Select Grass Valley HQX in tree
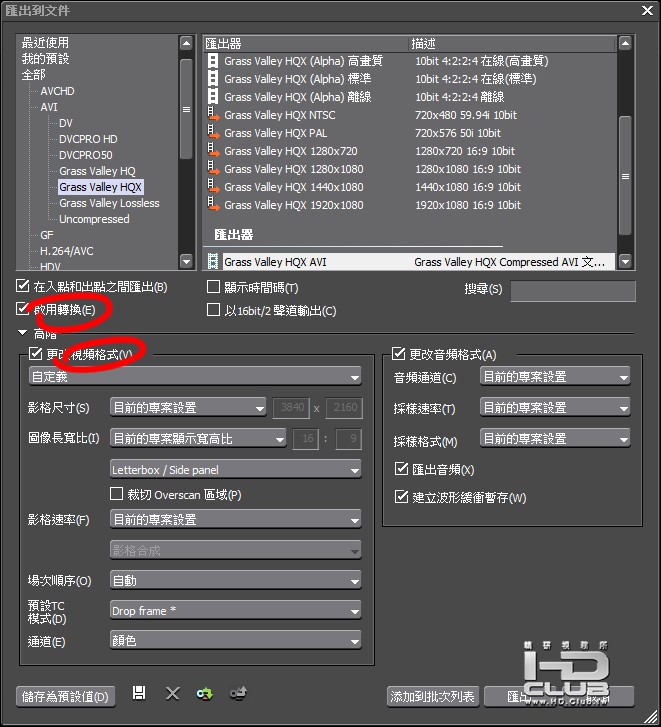The width and height of the screenshot is (661, 727). tap(101, 187)
